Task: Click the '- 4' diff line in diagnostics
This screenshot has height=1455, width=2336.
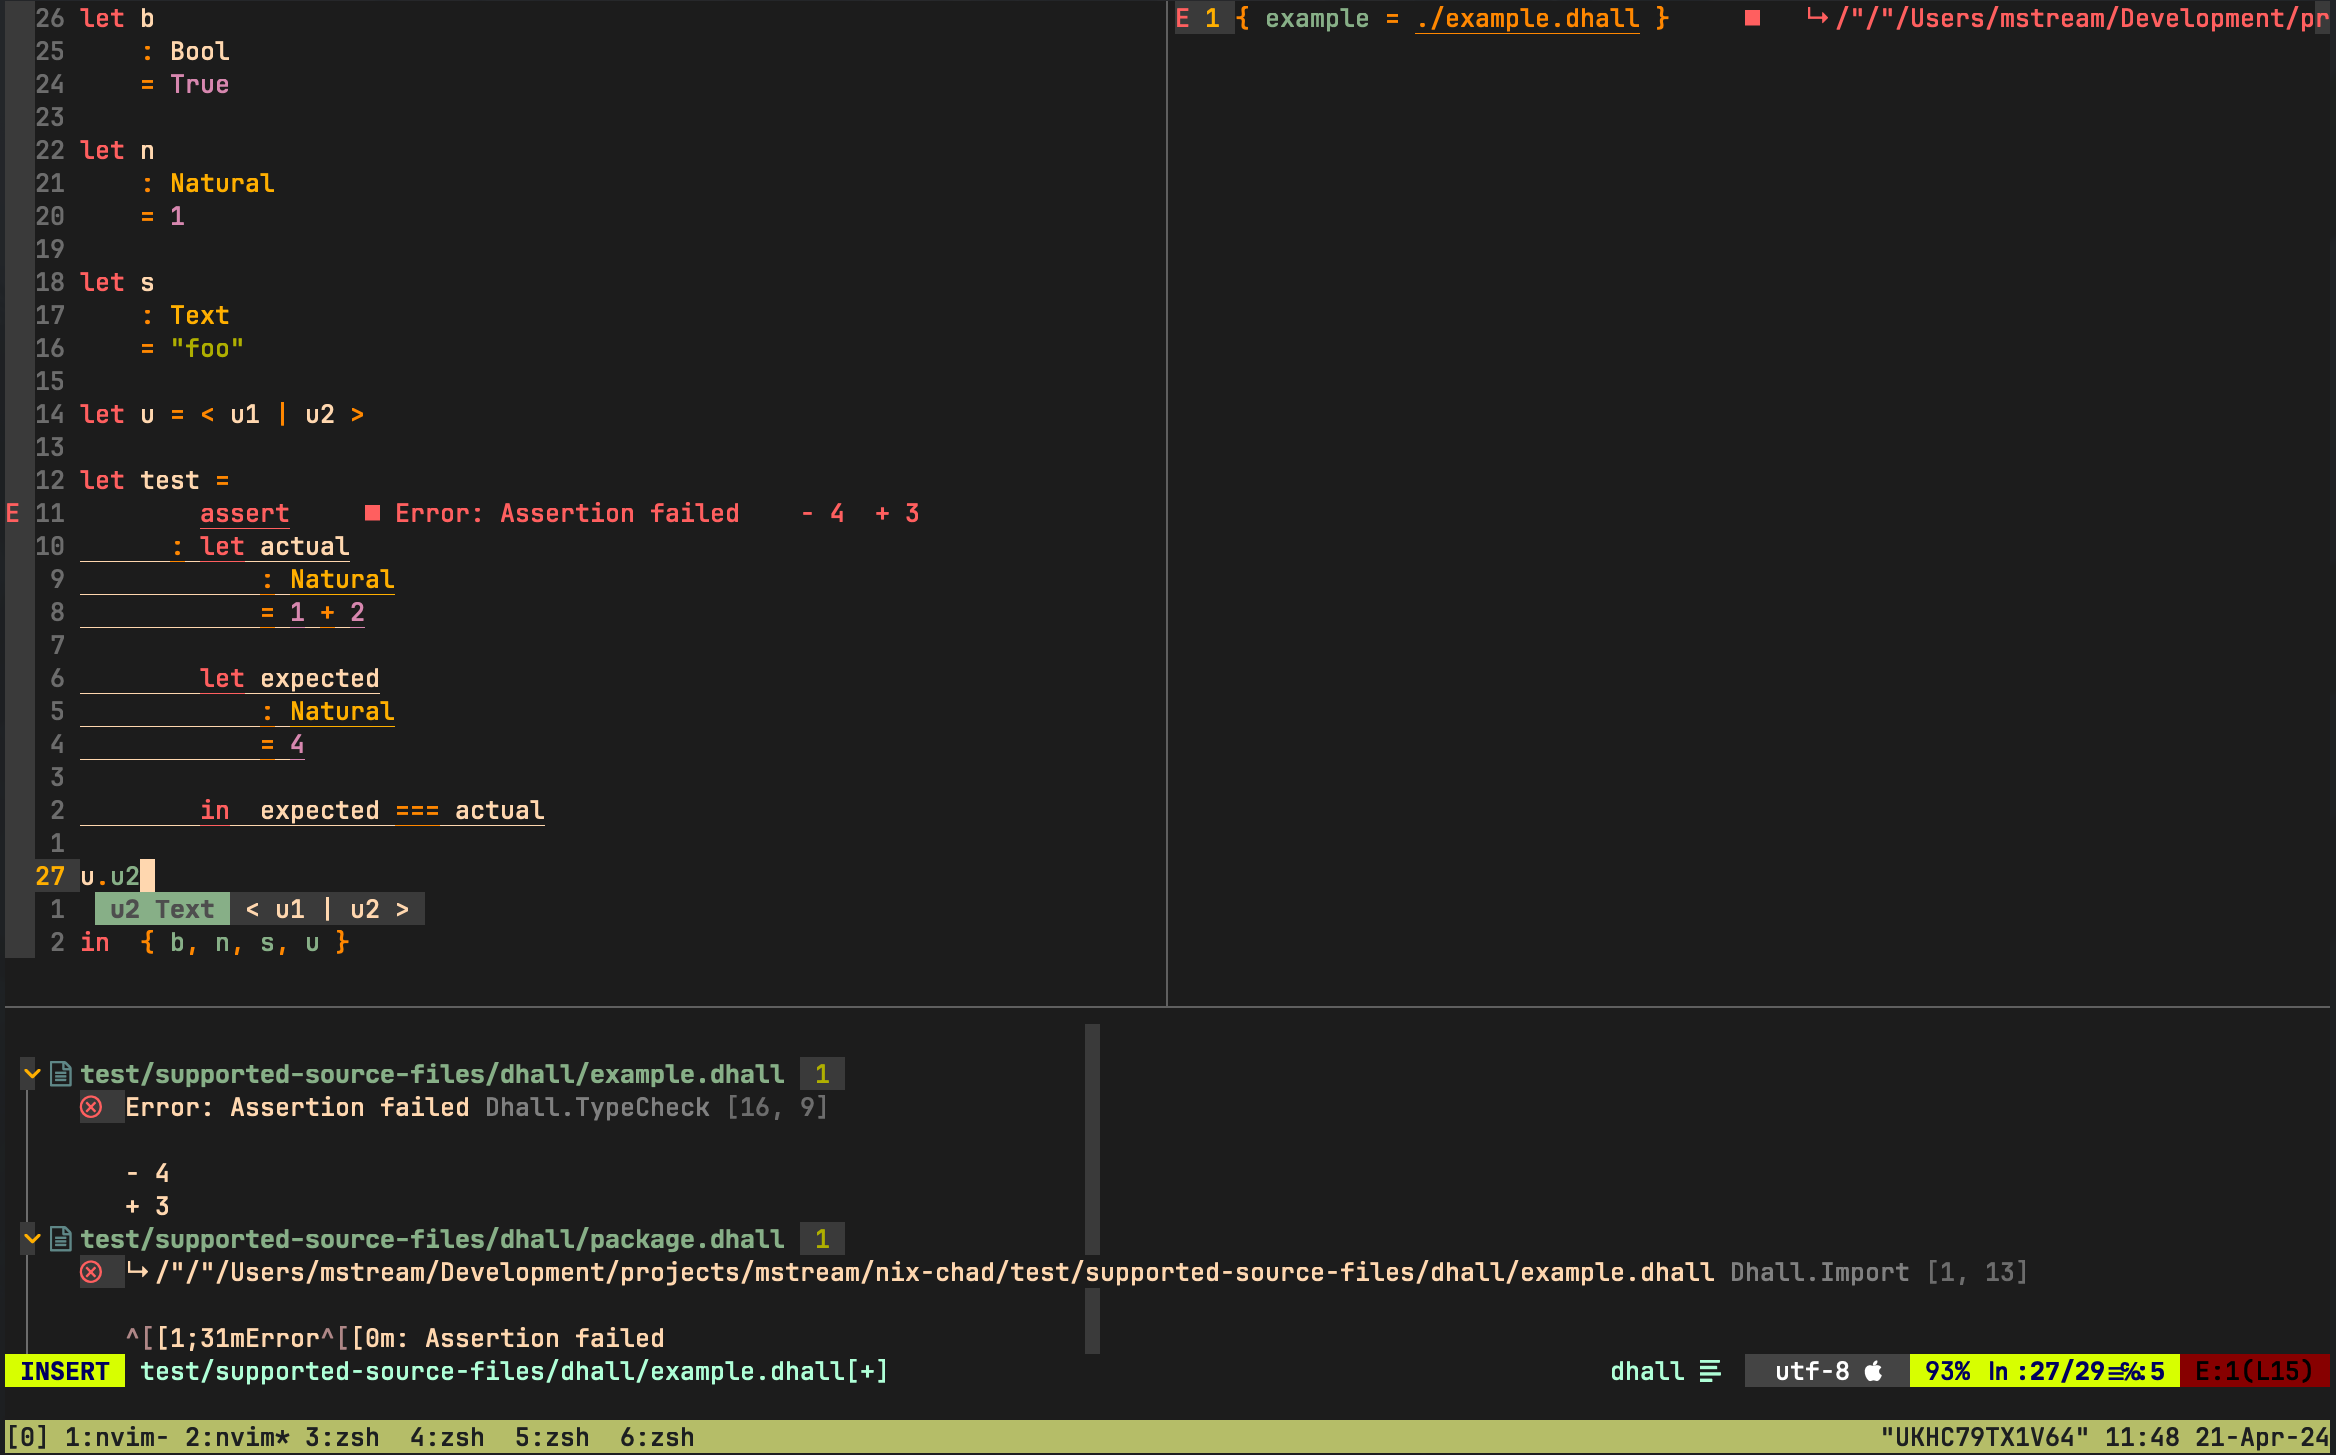Action: [147, 1173]
